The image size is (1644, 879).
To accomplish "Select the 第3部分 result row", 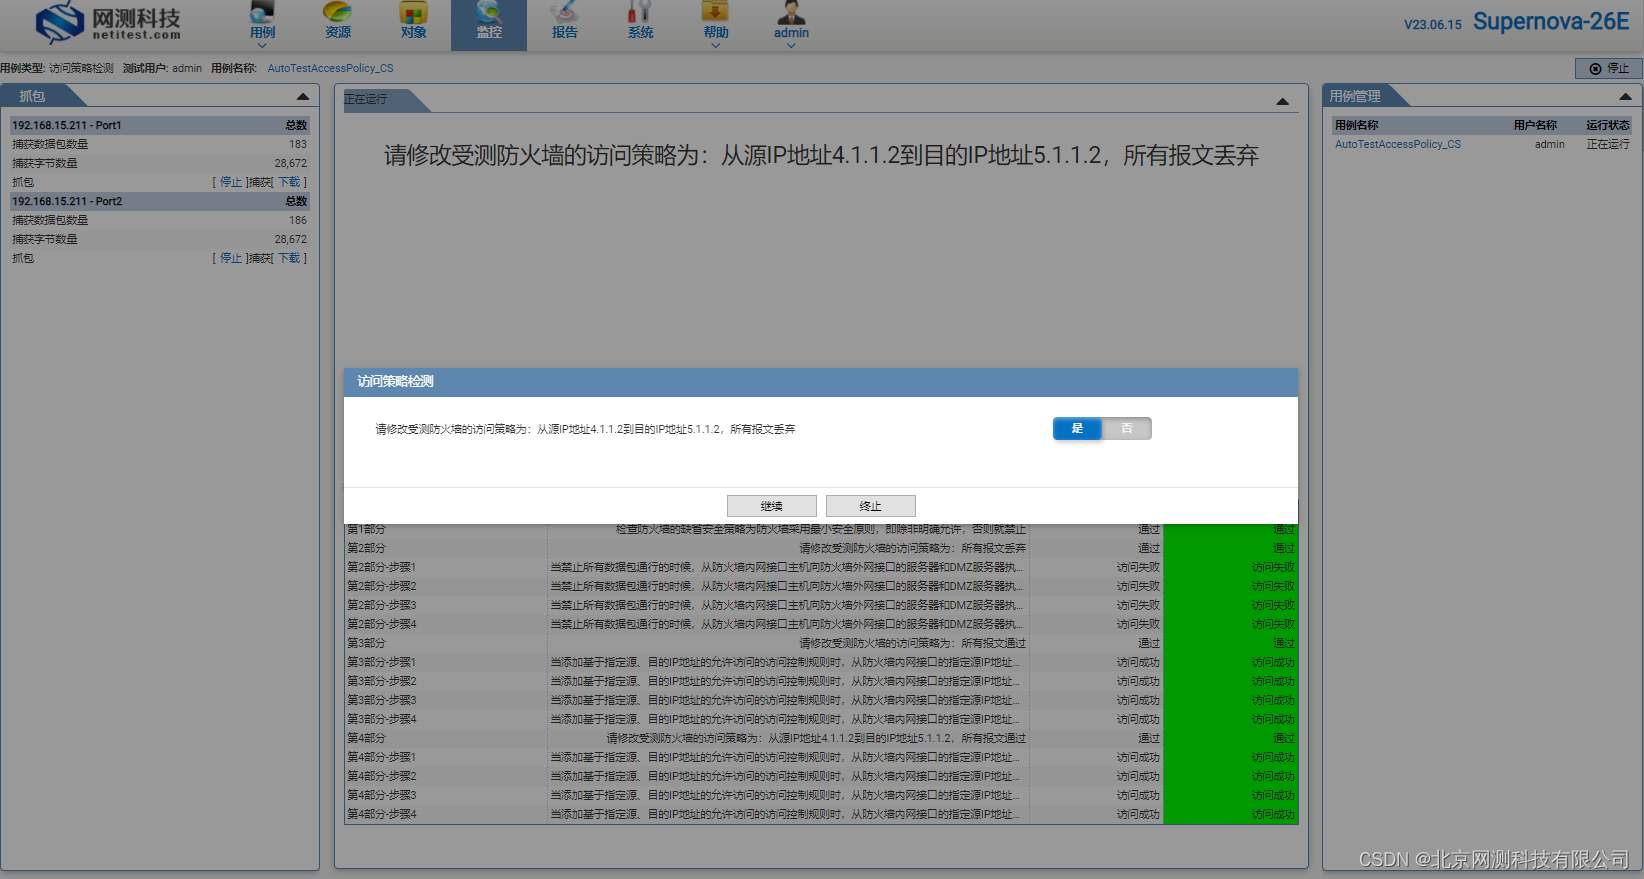I will coord(821,643).
